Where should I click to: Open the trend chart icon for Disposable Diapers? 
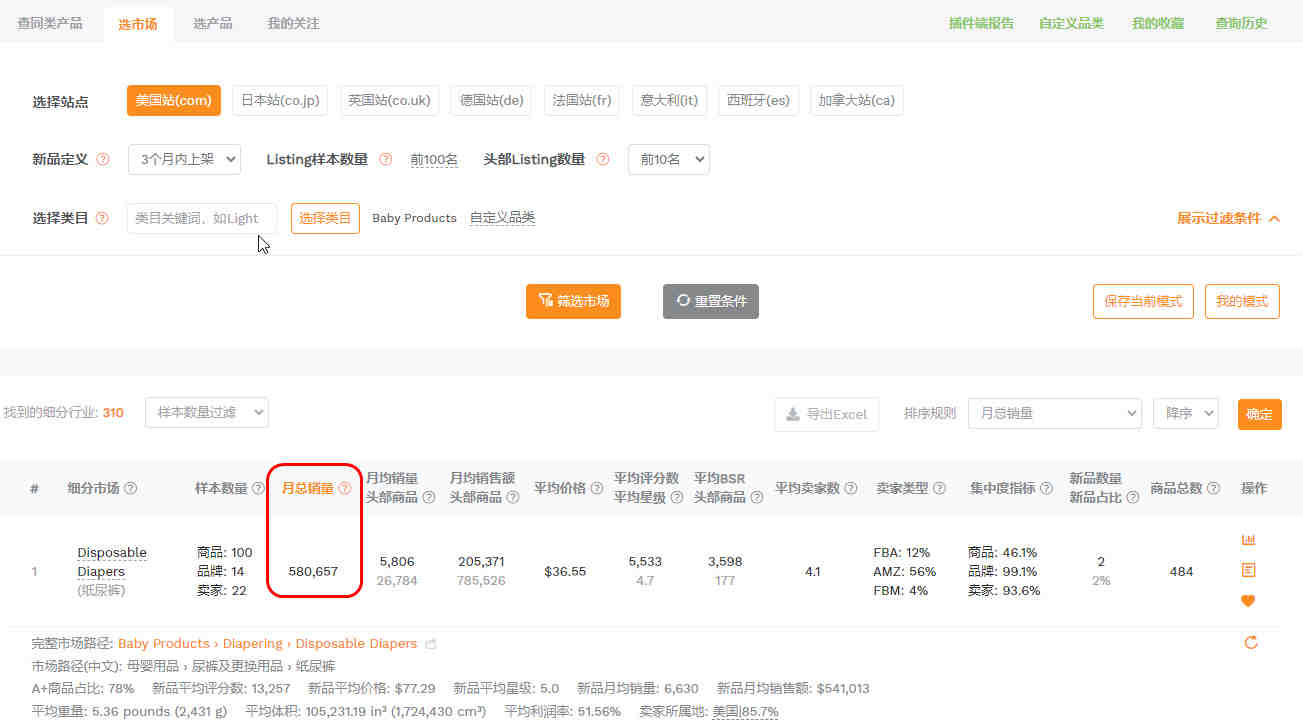pos(1248,540)
